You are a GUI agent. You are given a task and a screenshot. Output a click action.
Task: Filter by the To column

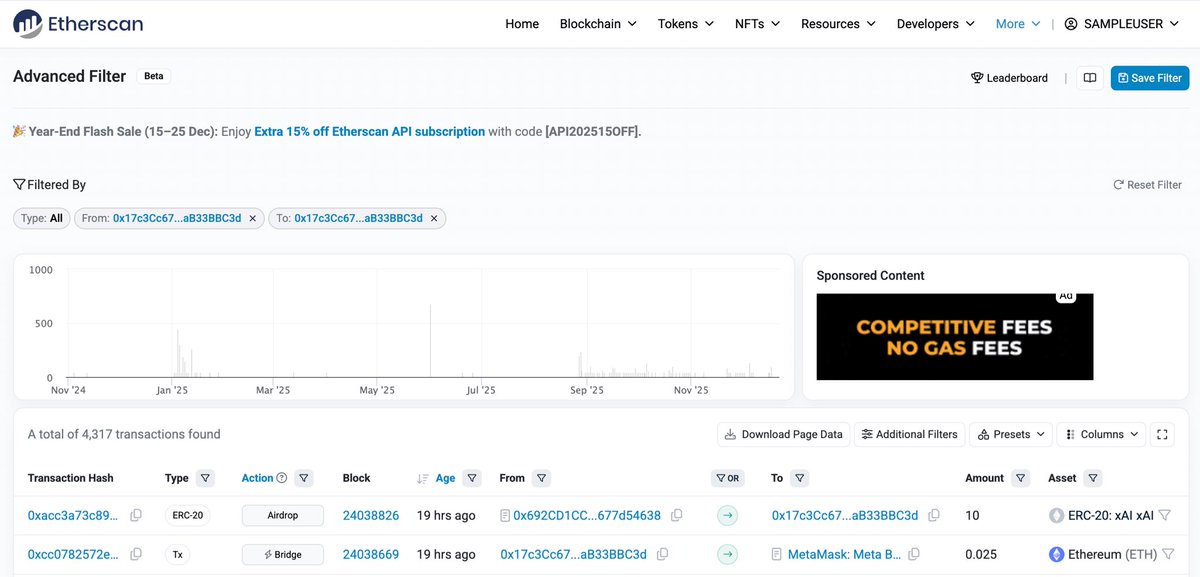click(x=801, y=478)
